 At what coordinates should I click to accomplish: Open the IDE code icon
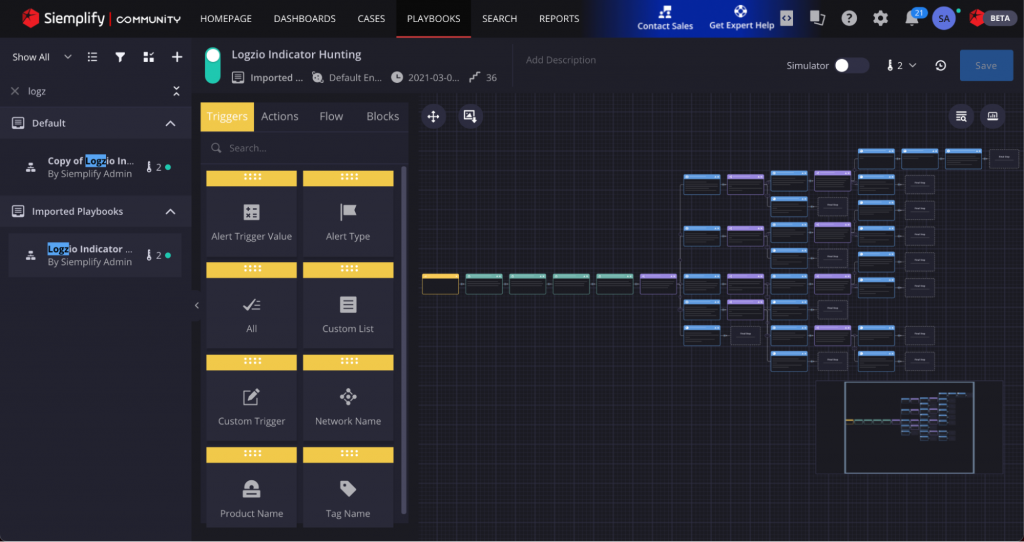[786, 18]
